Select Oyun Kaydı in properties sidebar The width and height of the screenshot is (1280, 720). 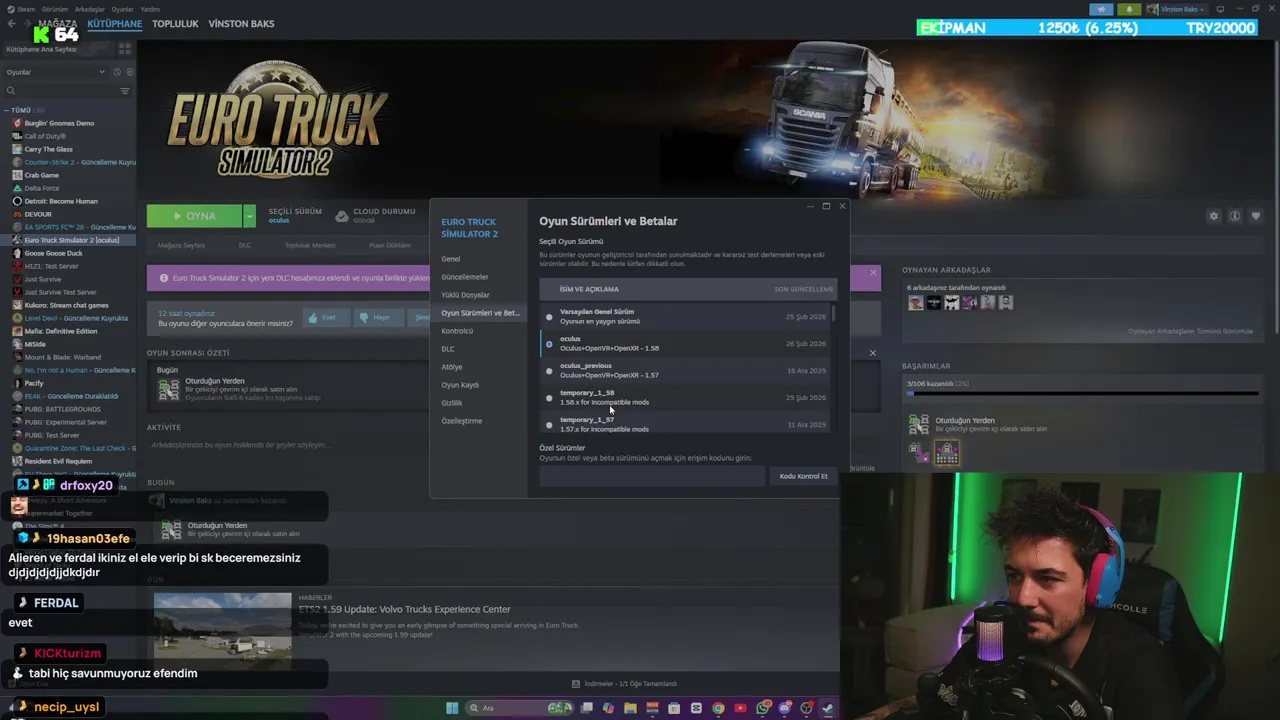click(x=460, y=385)
